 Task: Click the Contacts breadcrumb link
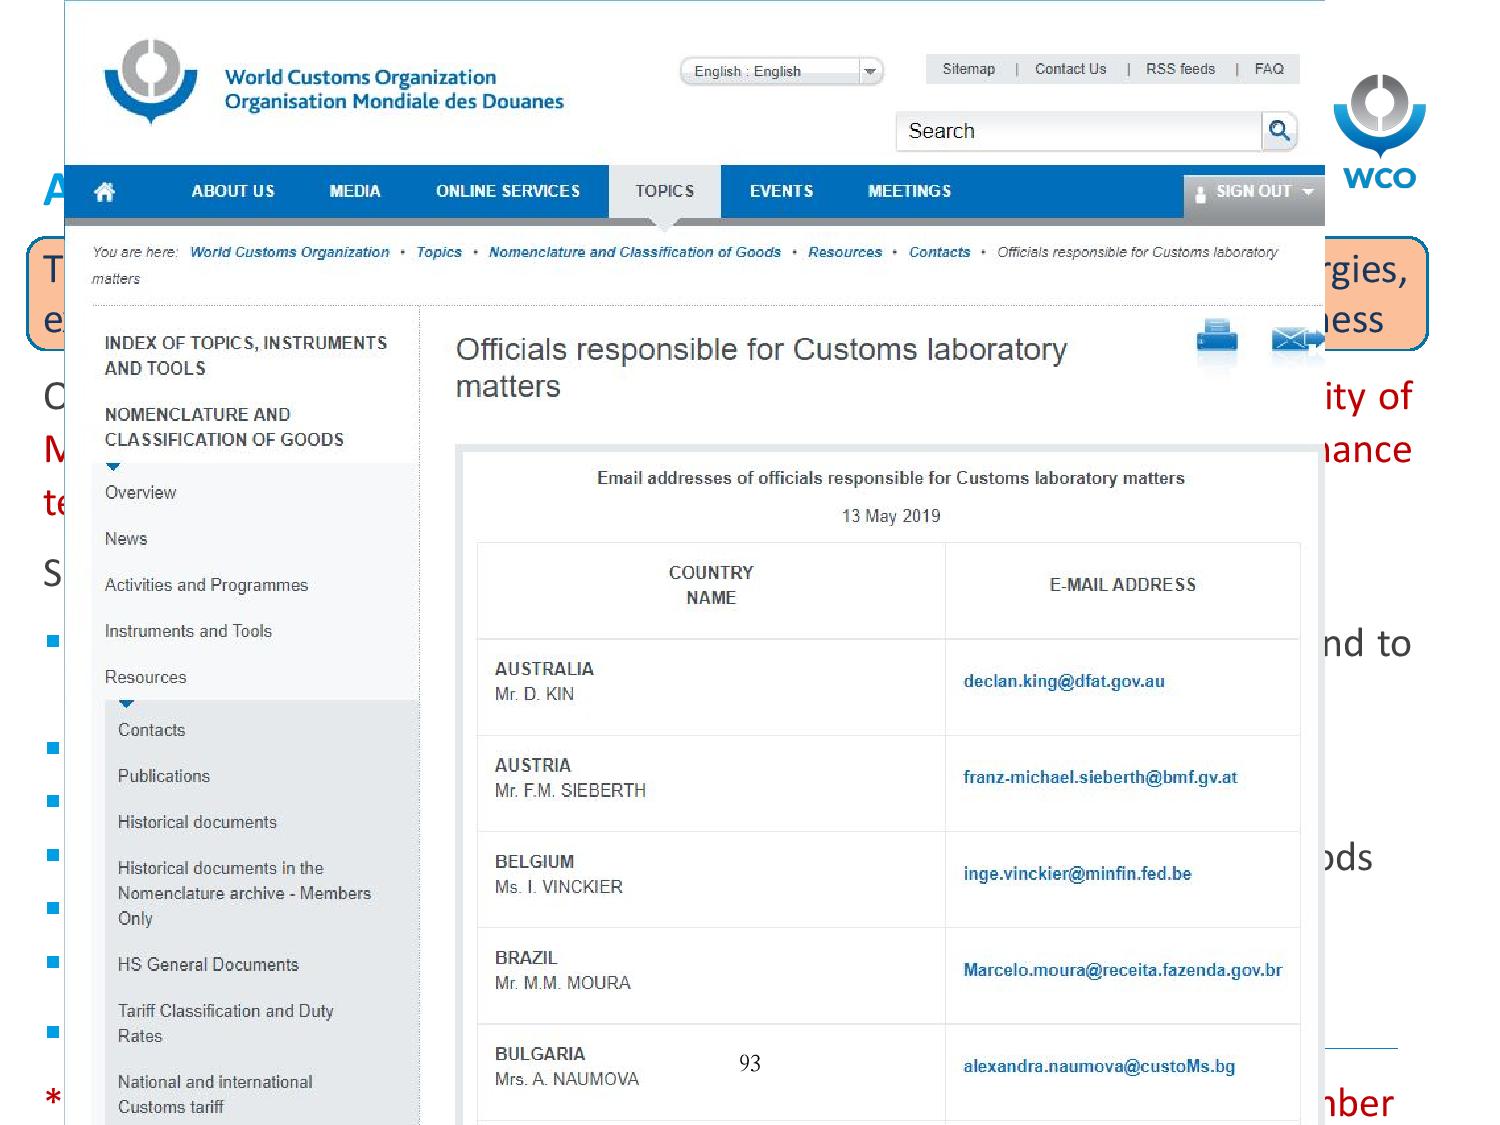(x=939, y=252)
